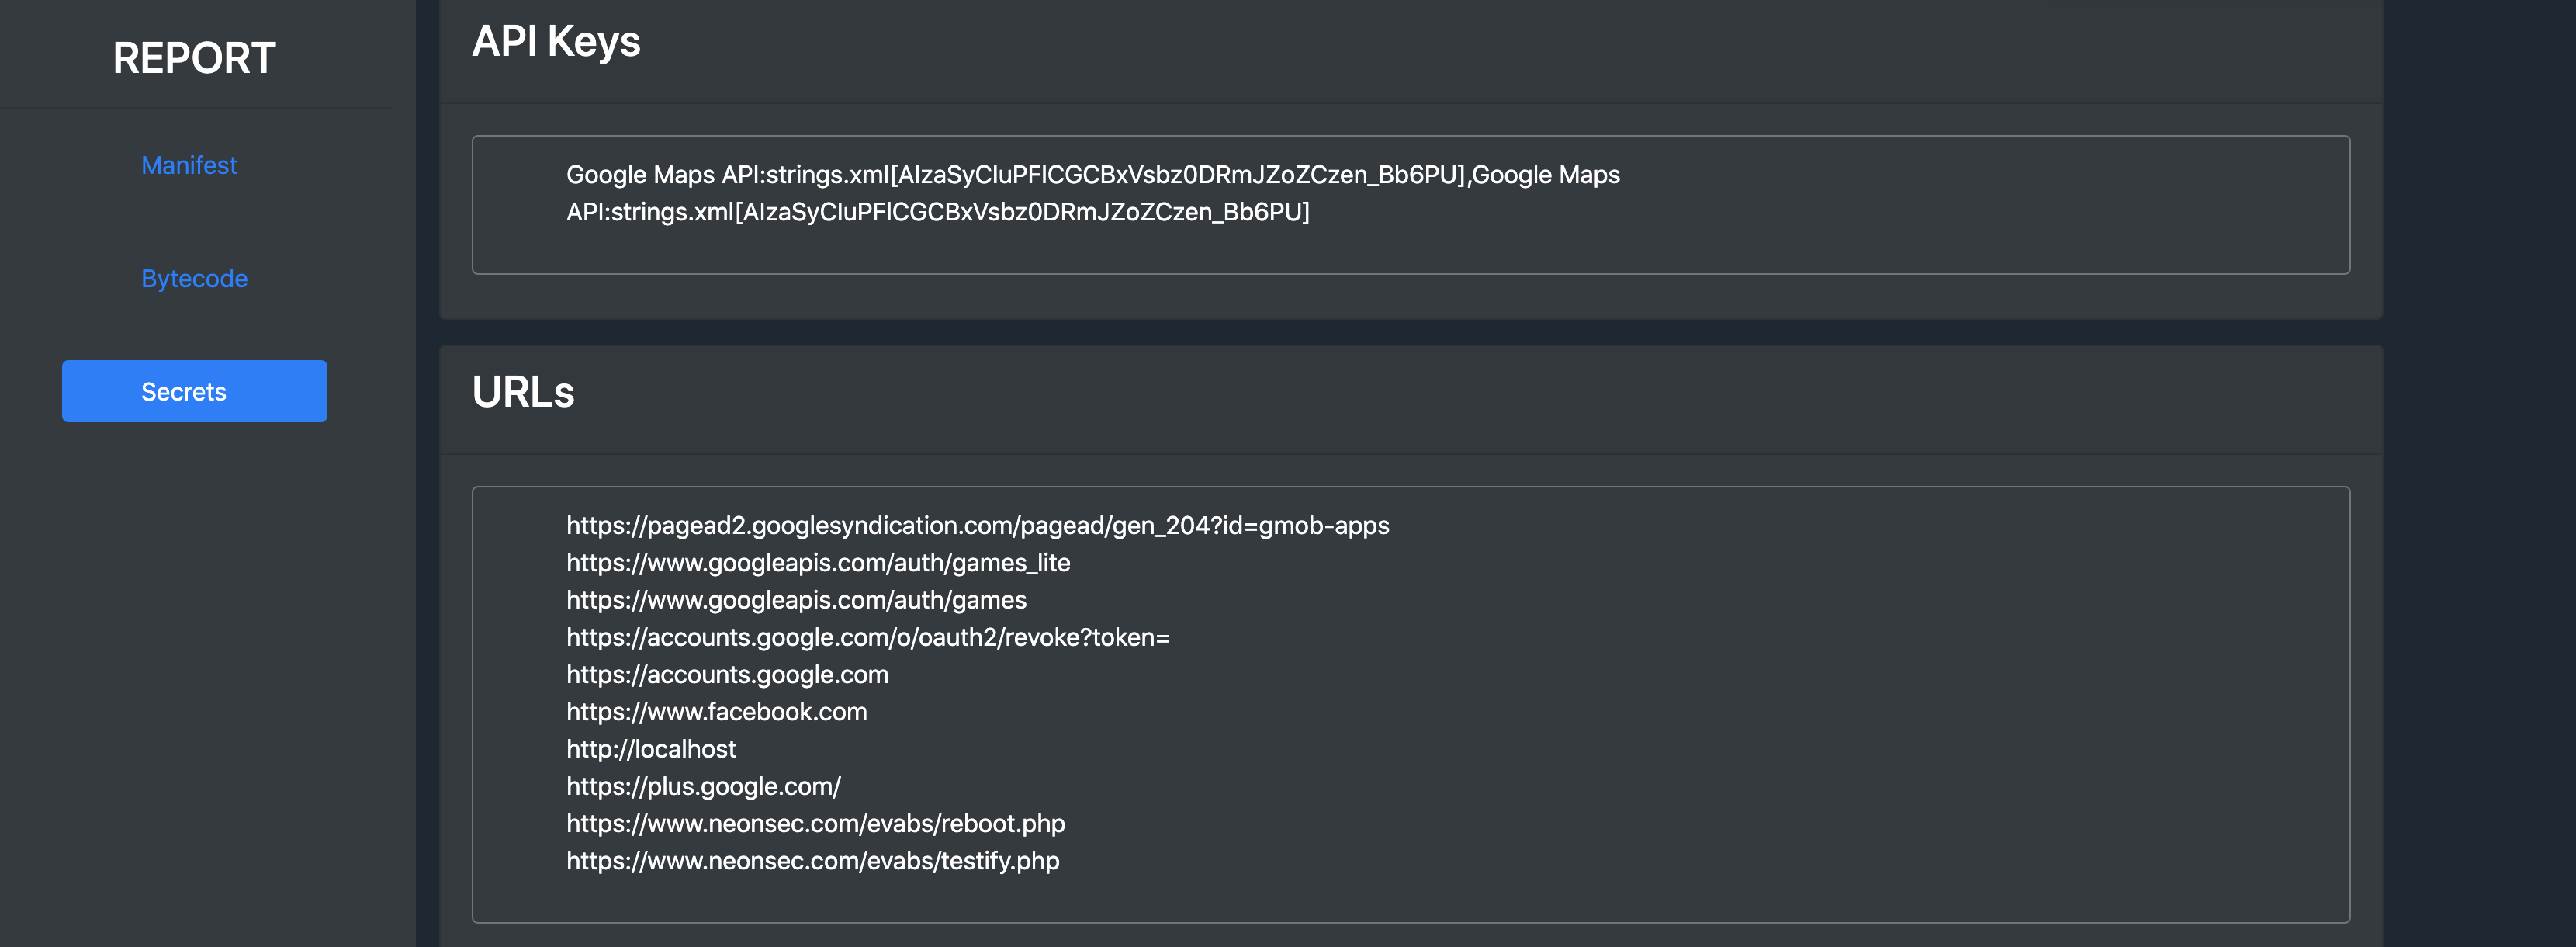
Task: Click the www.facebook.com URL
Action: coord(716,712)
